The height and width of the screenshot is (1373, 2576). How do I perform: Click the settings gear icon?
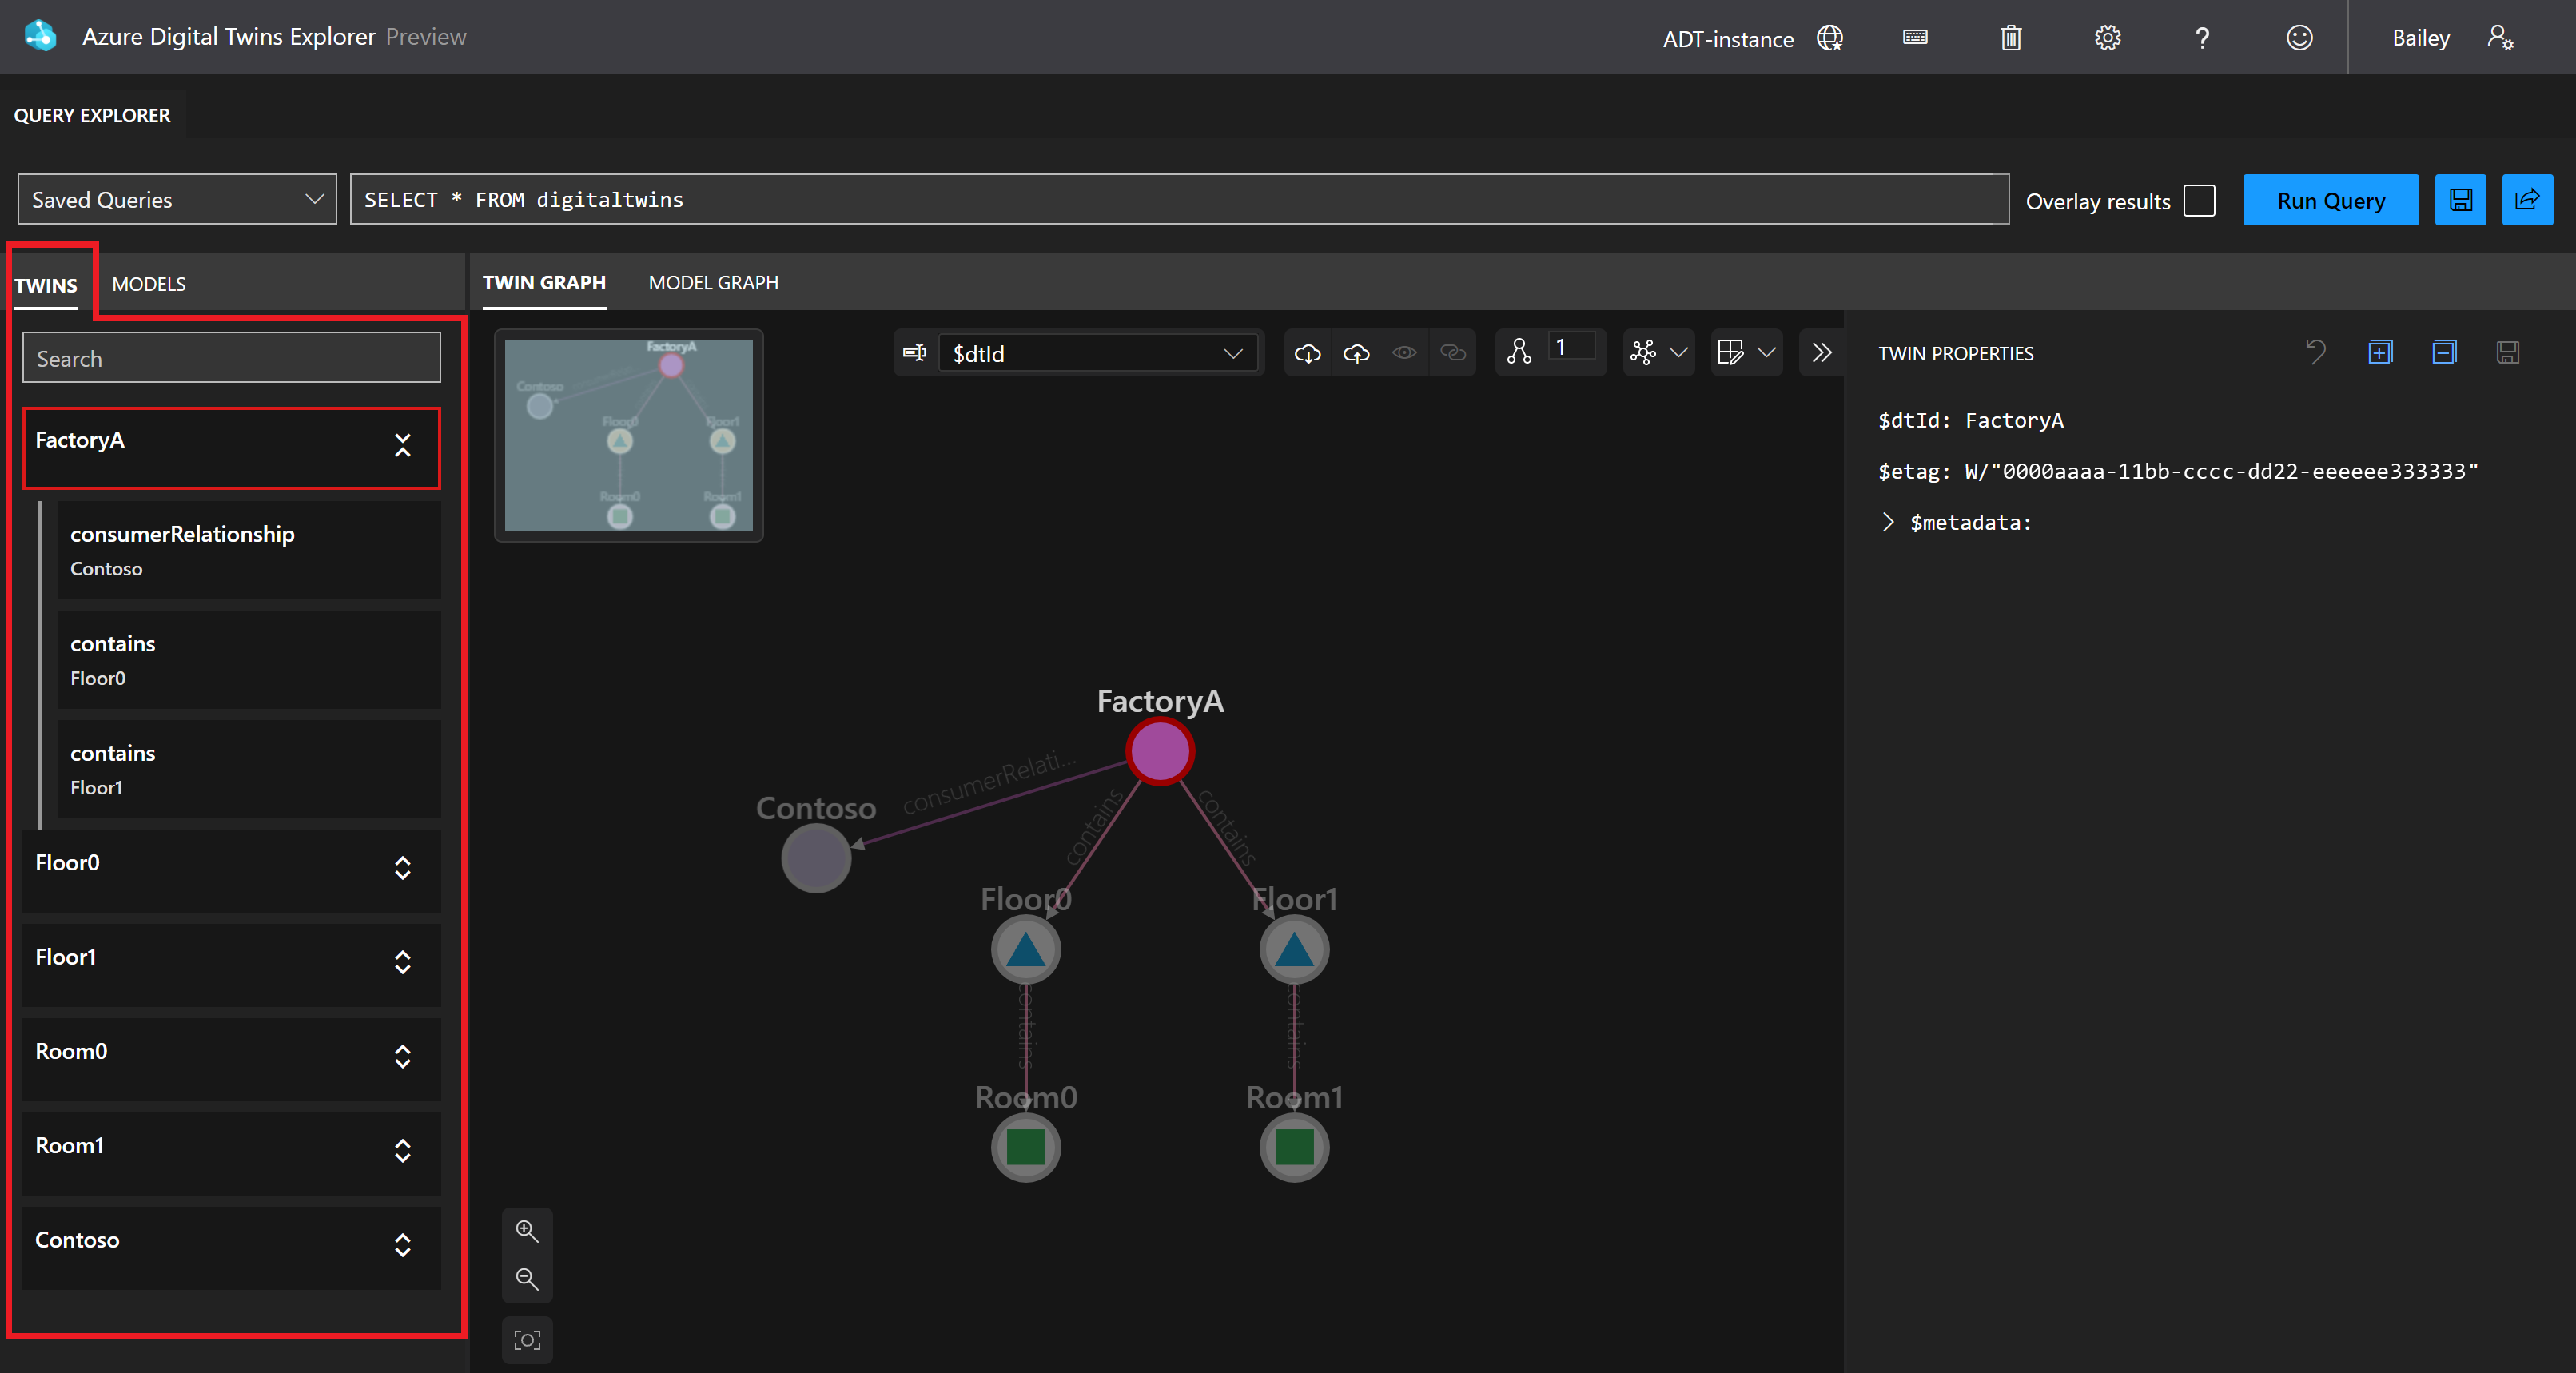pyautogui.click(x=2106, y=37)
